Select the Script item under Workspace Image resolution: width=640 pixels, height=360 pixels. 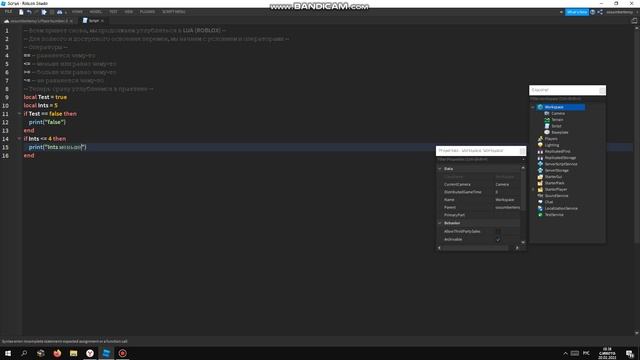[x=556, y=126]
